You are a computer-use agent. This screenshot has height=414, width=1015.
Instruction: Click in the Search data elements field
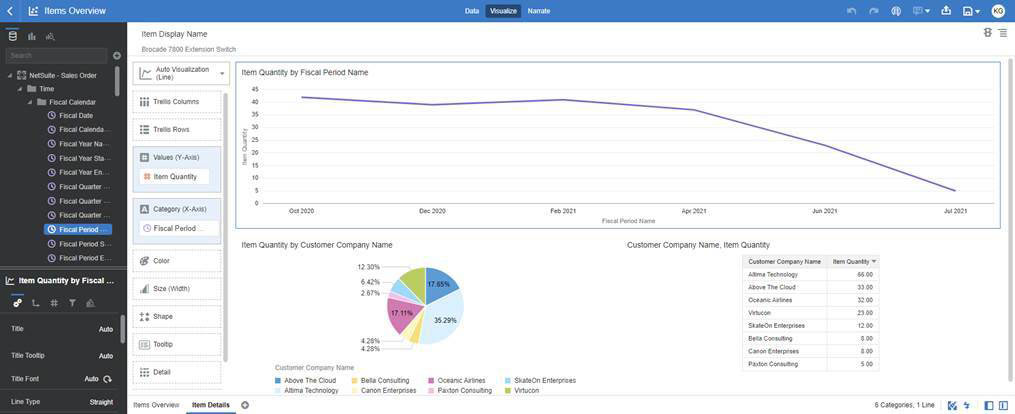point(55,56)
